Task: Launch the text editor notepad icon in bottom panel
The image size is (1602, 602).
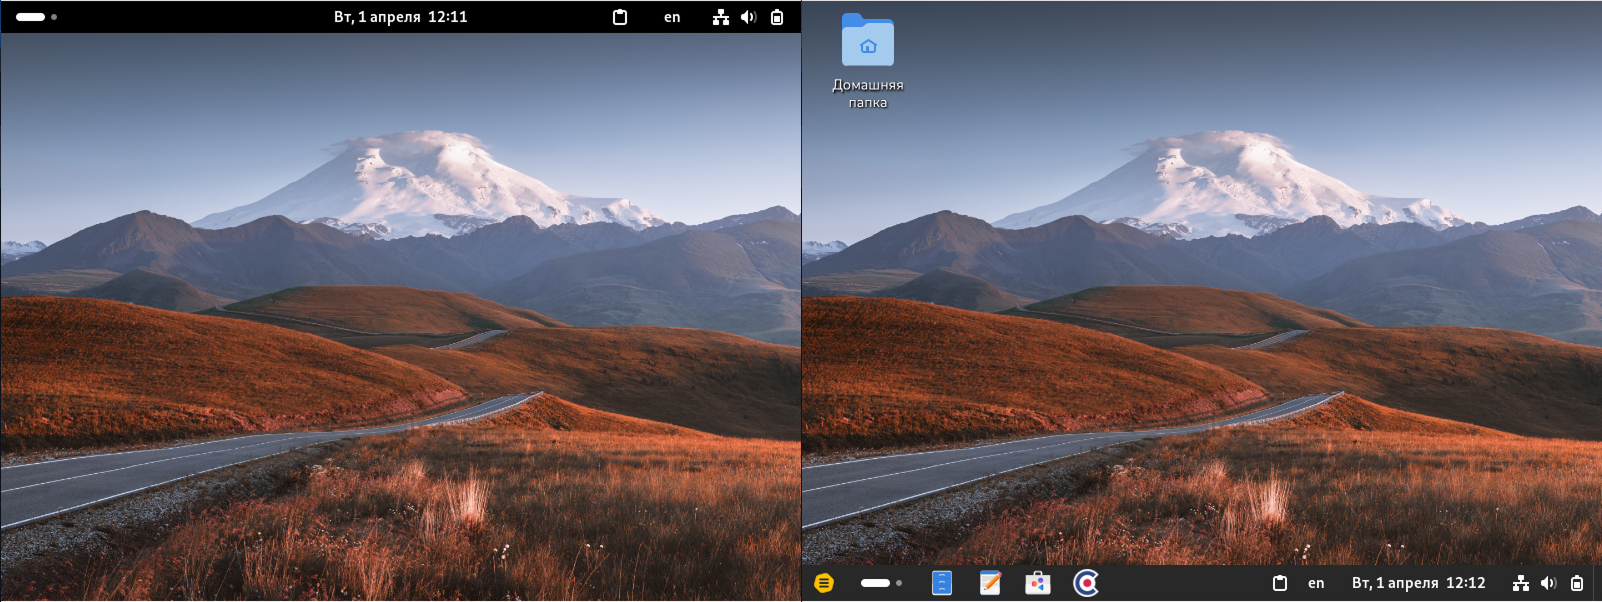Action: coord(990,583)
